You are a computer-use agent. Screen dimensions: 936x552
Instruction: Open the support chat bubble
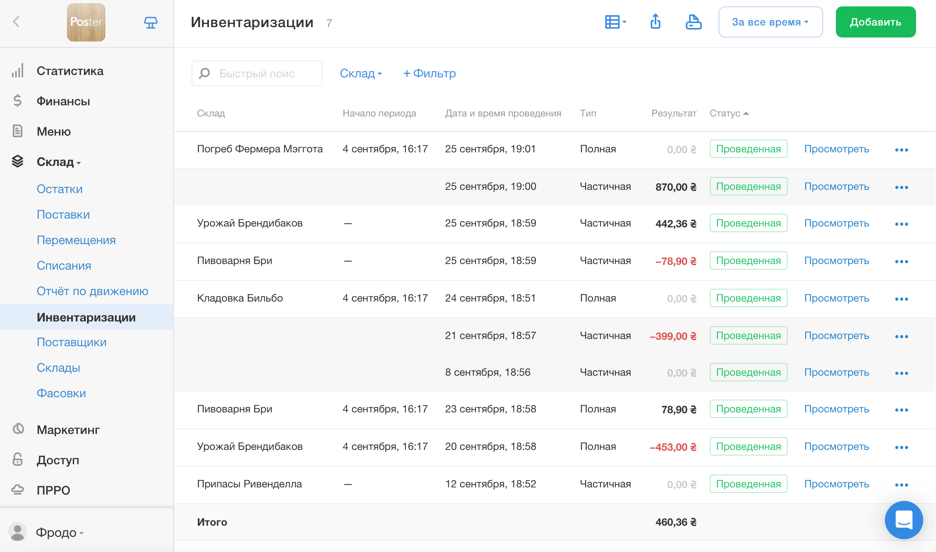tap(903, 520)
